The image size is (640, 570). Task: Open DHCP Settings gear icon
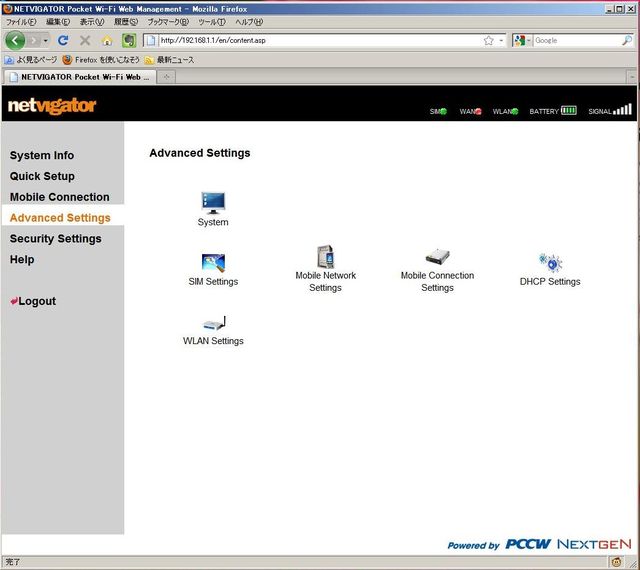coord(550,263)
